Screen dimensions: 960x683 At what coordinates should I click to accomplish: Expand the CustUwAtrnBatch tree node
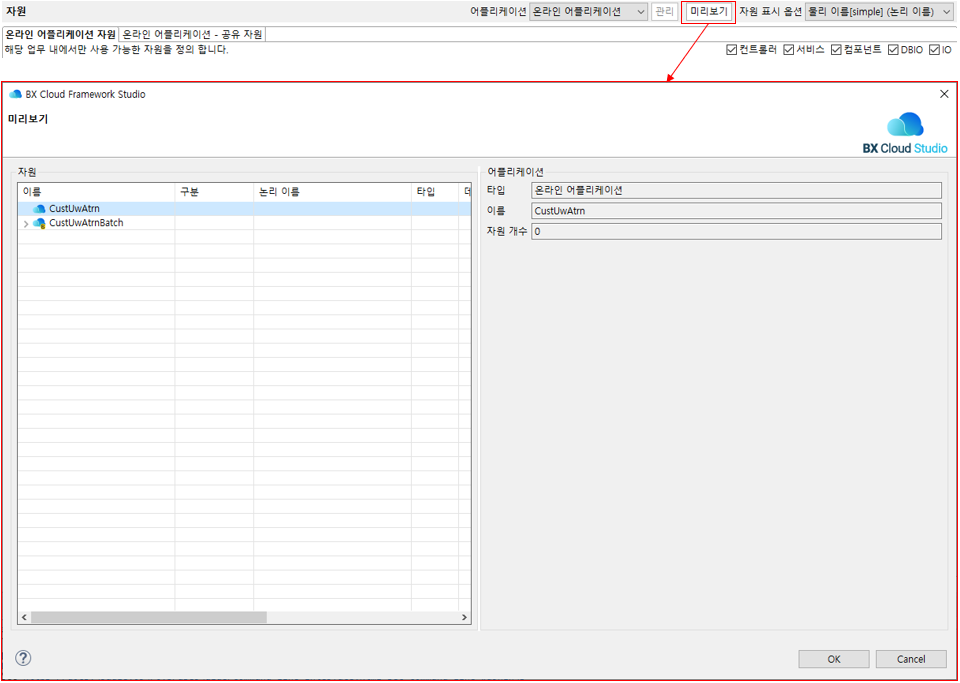(25, 223)
